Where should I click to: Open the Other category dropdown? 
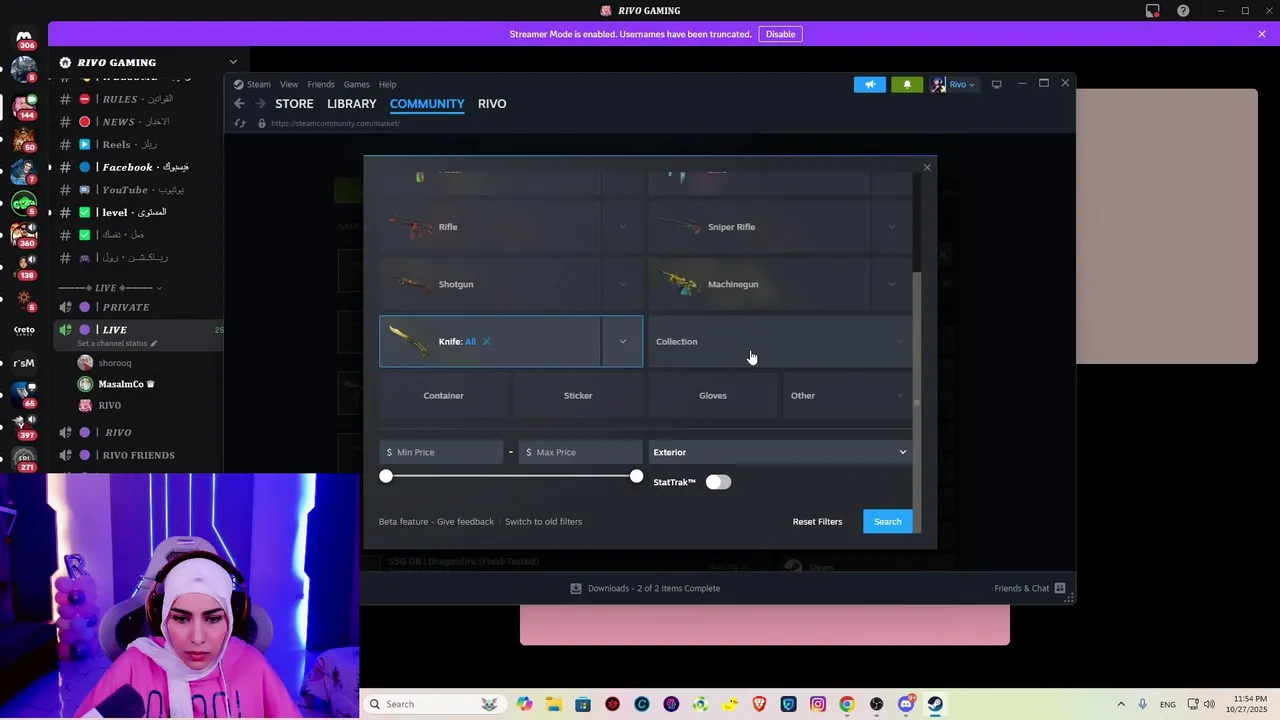(x=847, y=395)
